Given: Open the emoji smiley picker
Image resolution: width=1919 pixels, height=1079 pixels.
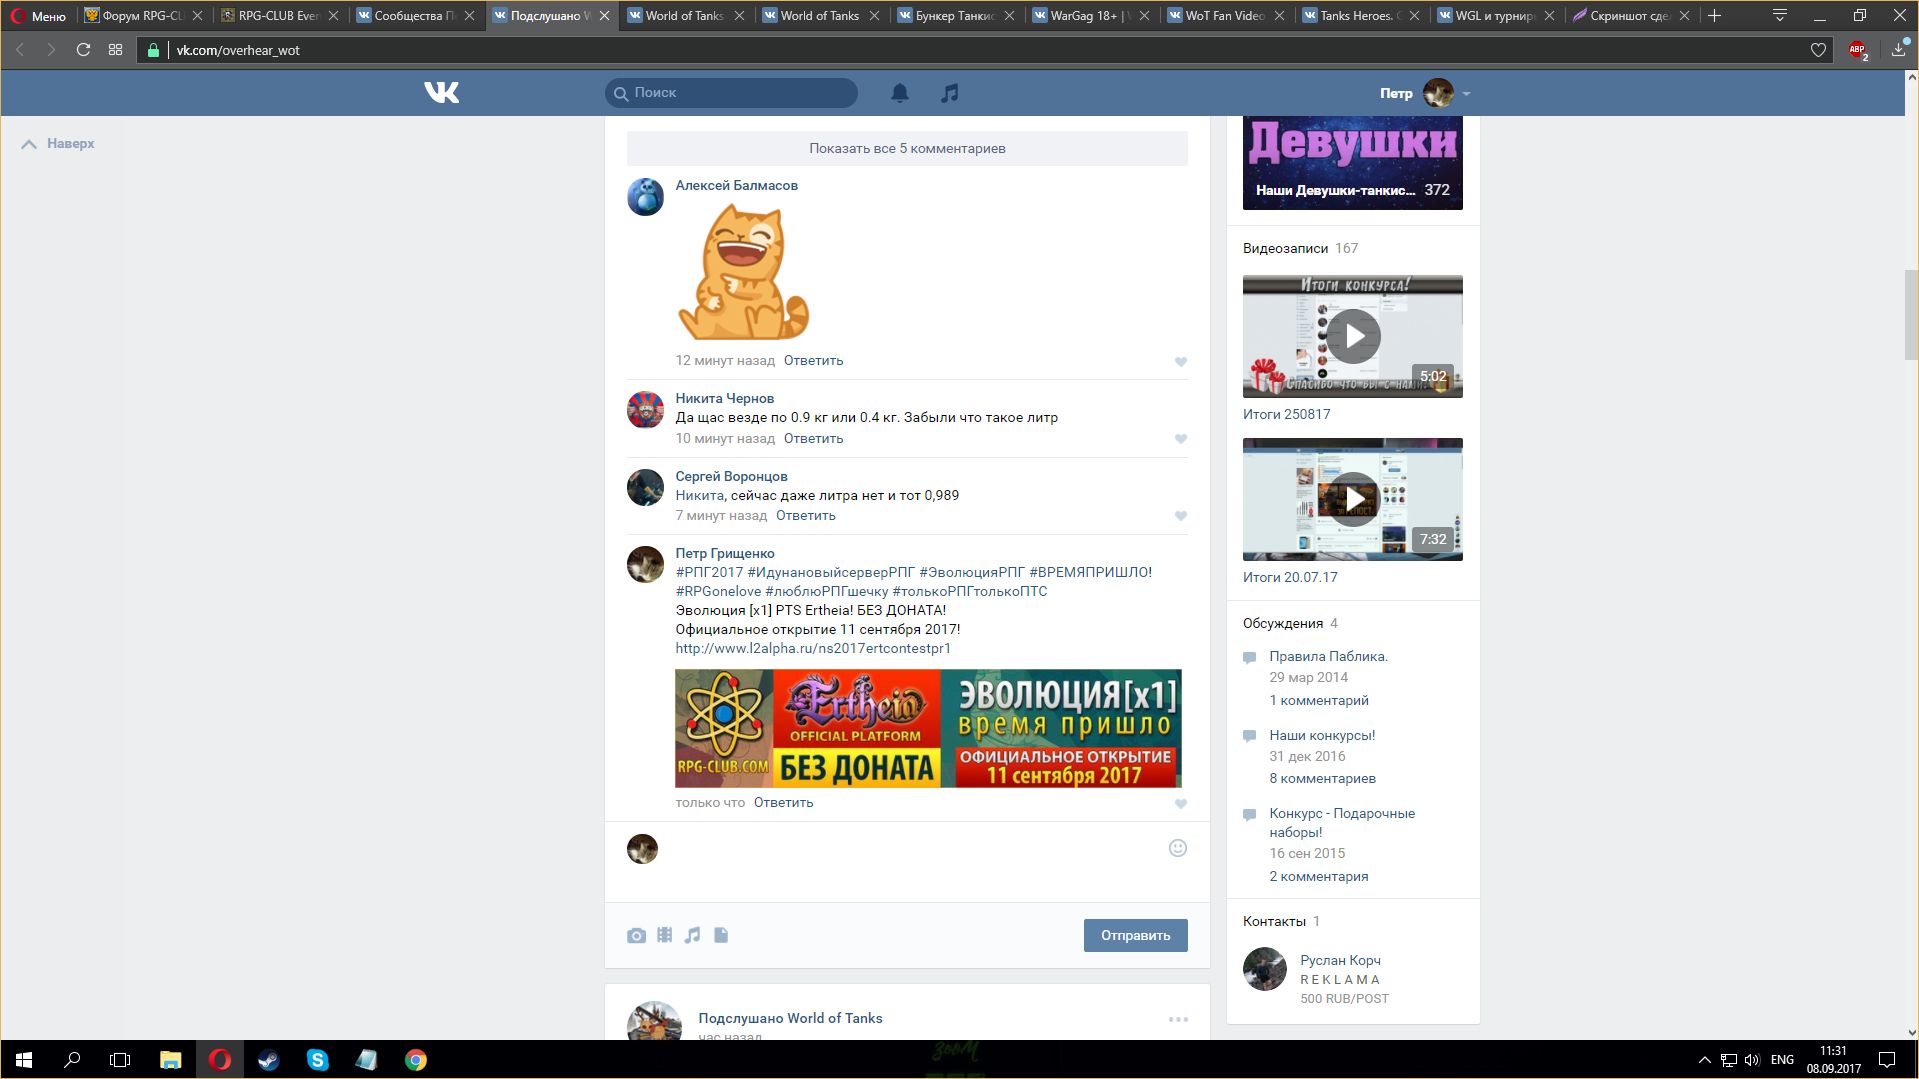Looking at the screenshot, I should pyautogui.click(x=1178, y=848).
